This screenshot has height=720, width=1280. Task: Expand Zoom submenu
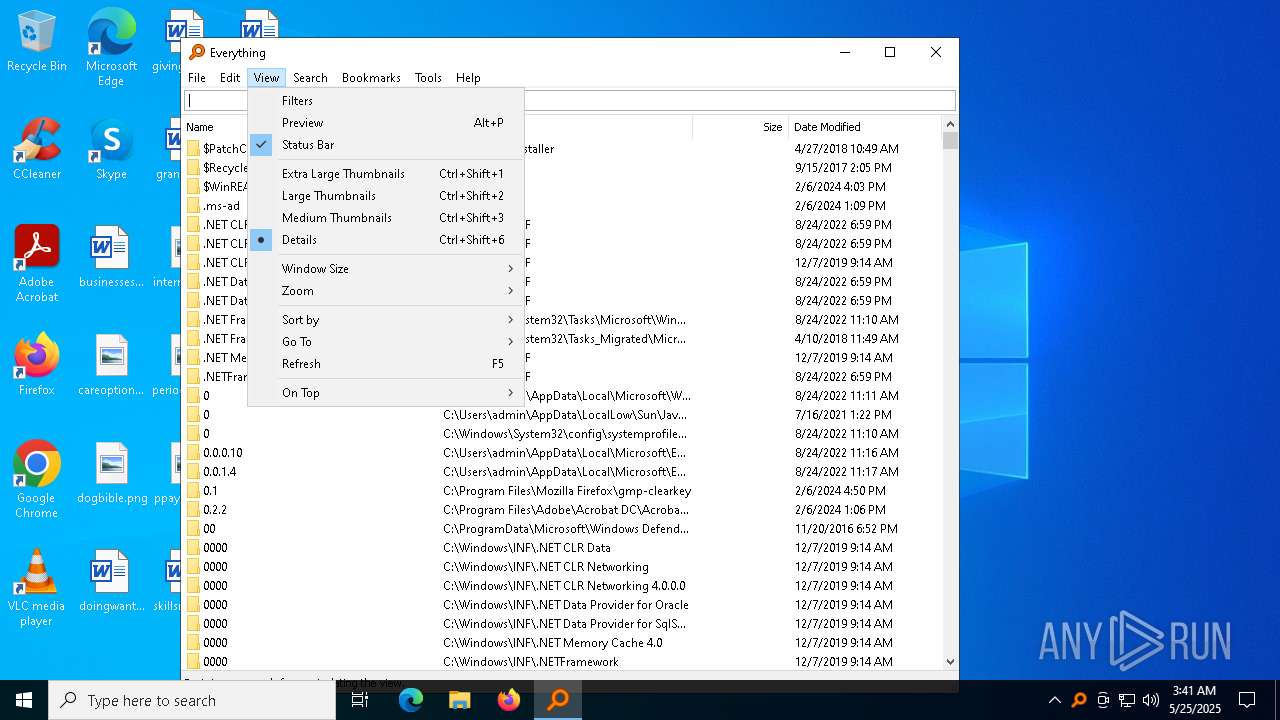(386, 291)
